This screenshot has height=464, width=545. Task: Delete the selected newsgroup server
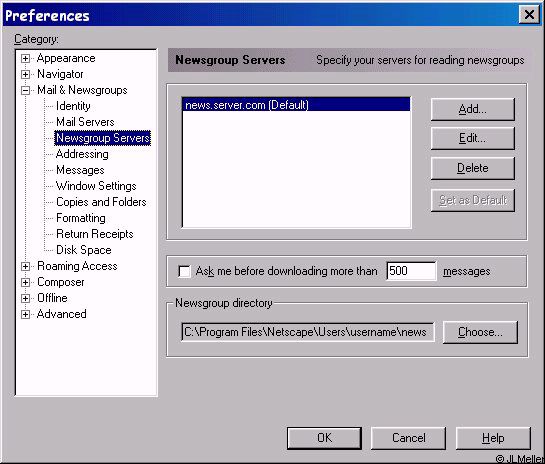(x=473, y=168)
